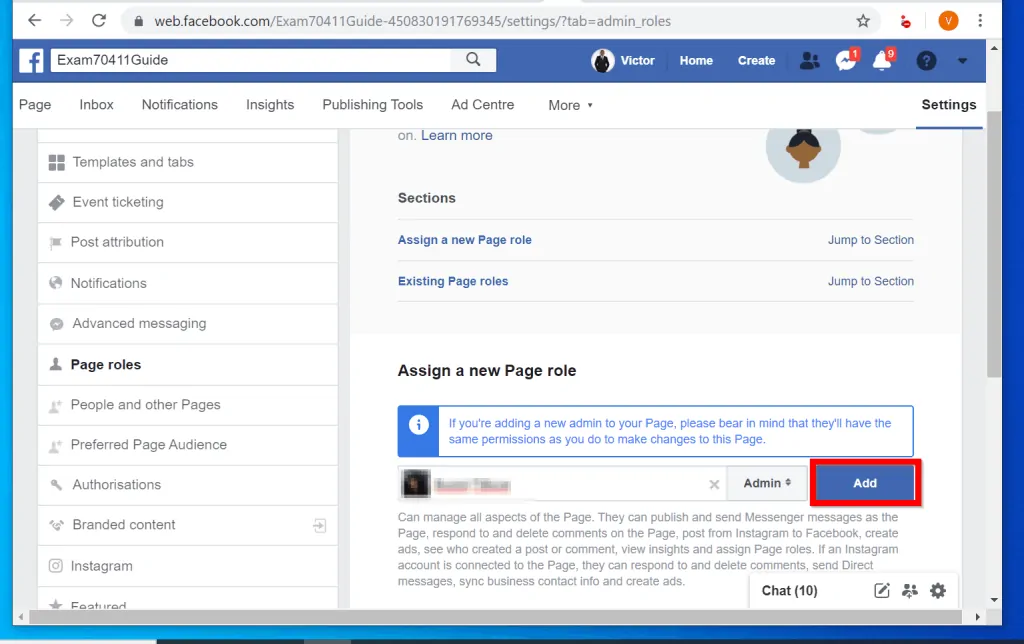Open the Publishing Tools tab

pos(372,104)
